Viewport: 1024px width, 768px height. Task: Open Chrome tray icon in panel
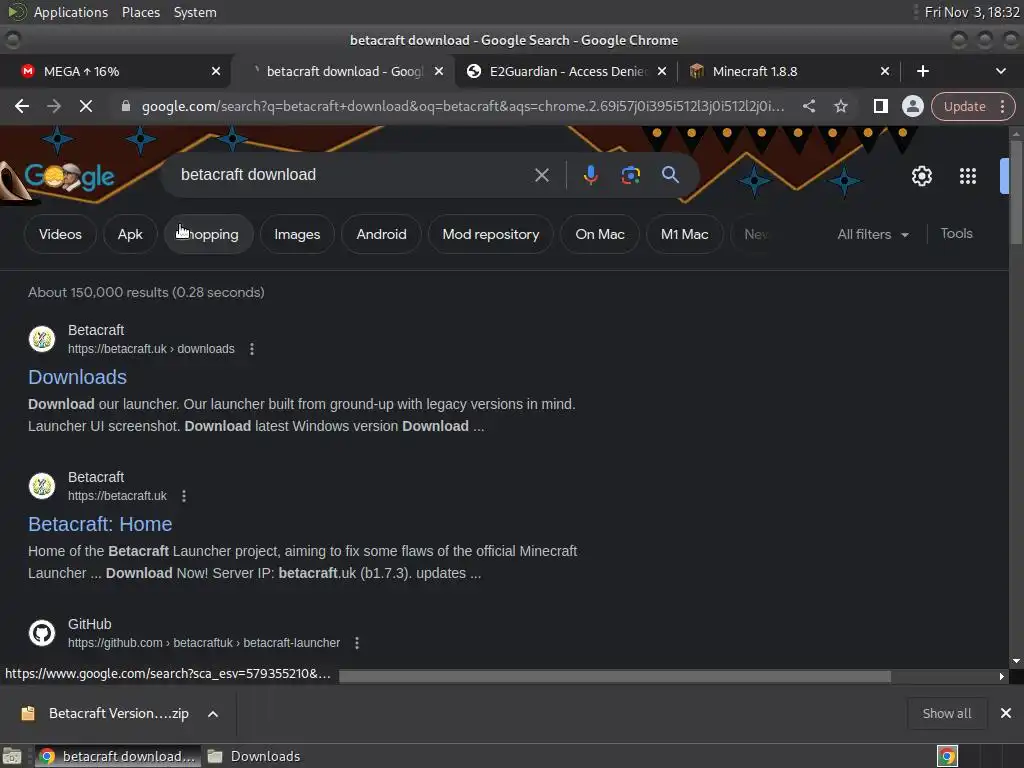click(x=947, y=756)
